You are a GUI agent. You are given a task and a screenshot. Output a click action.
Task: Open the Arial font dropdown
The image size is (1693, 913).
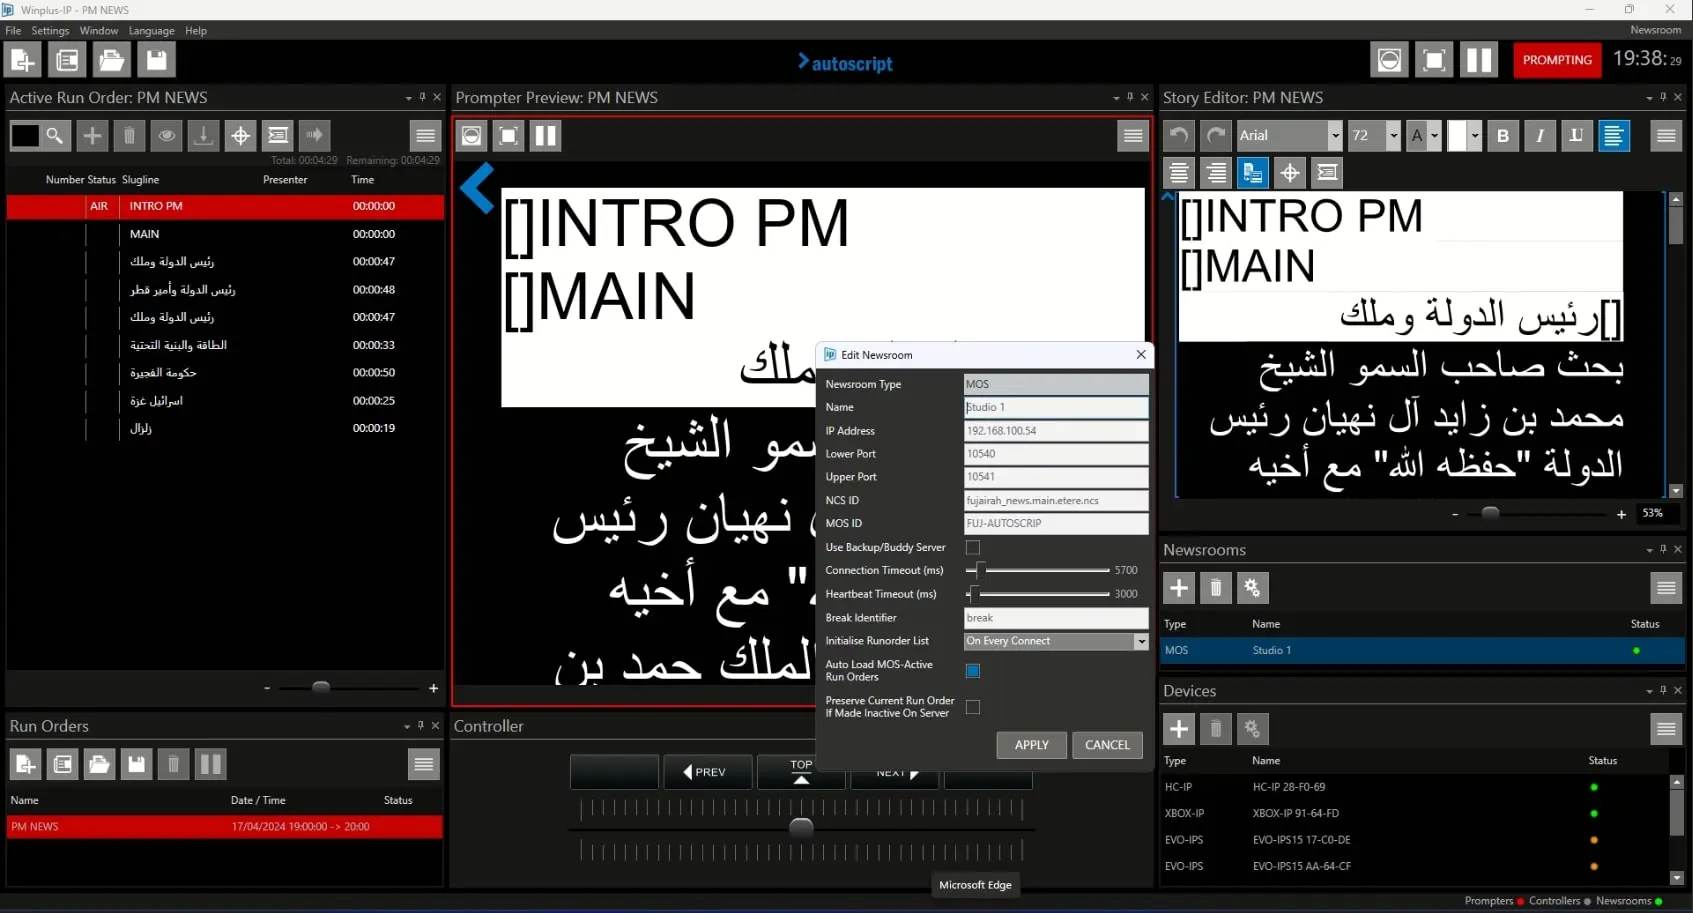pyautogui.click(x=1334, y=136)
